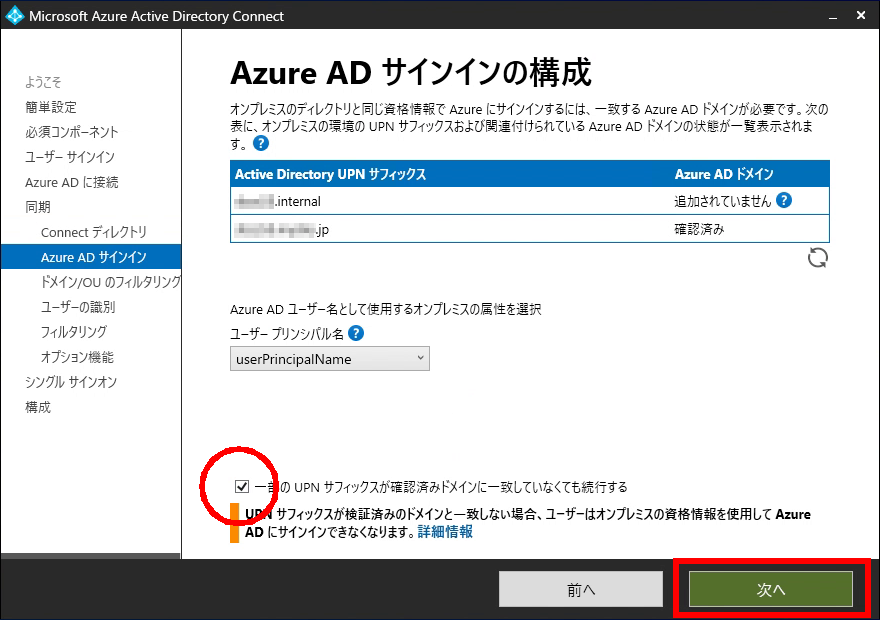Viewport: 880px width, 620px height.
Task: Select ドメイン/OU のフィルタリング in the sidebar
Action: (111, 282)
